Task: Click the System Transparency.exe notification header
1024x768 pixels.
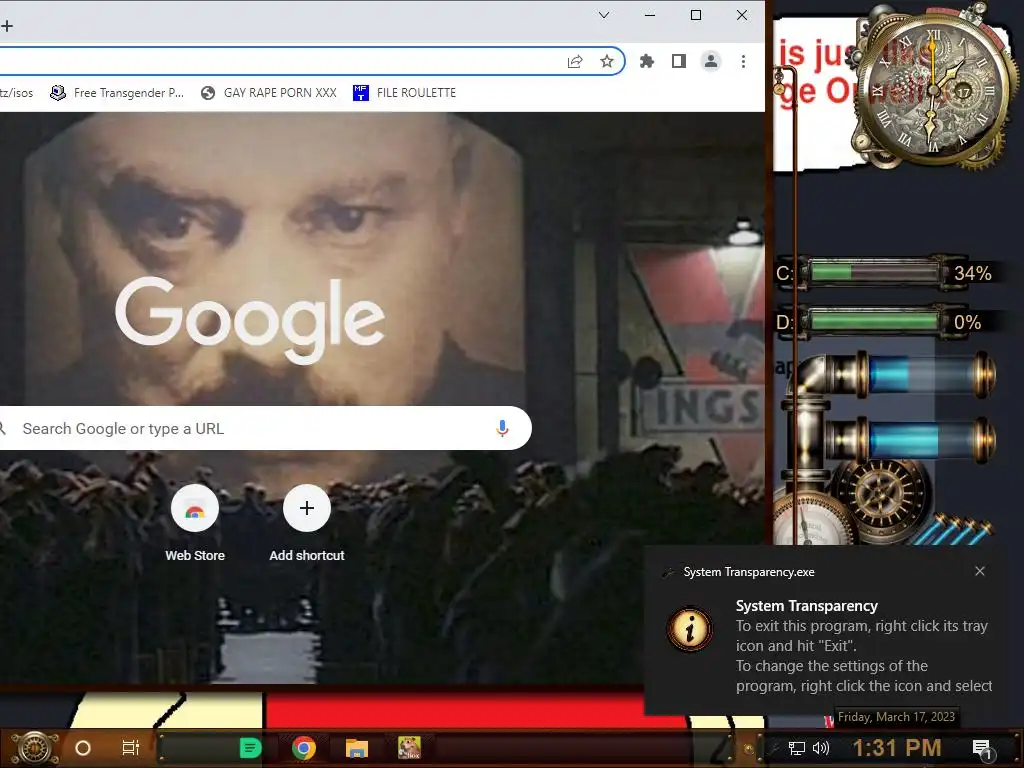Action: pos(748,572)
